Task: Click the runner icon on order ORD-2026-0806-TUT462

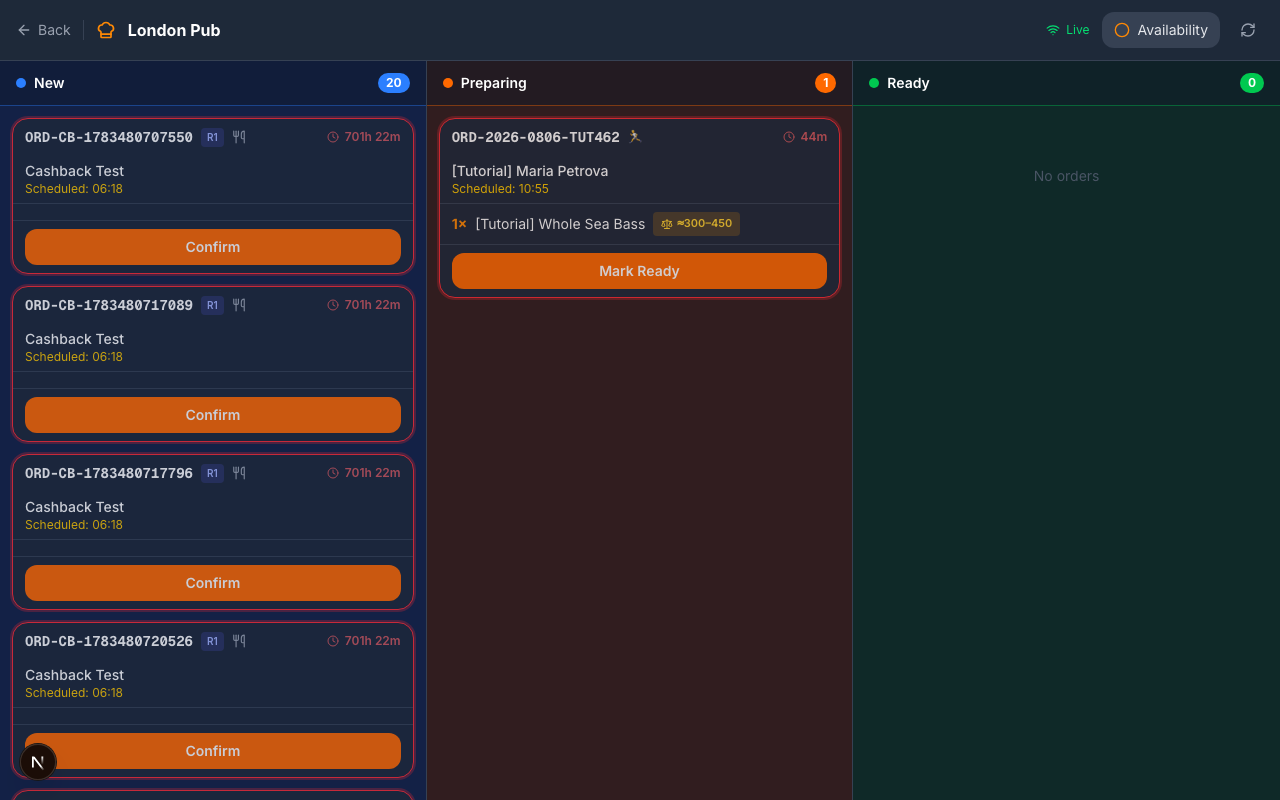Action: point(635,137)
